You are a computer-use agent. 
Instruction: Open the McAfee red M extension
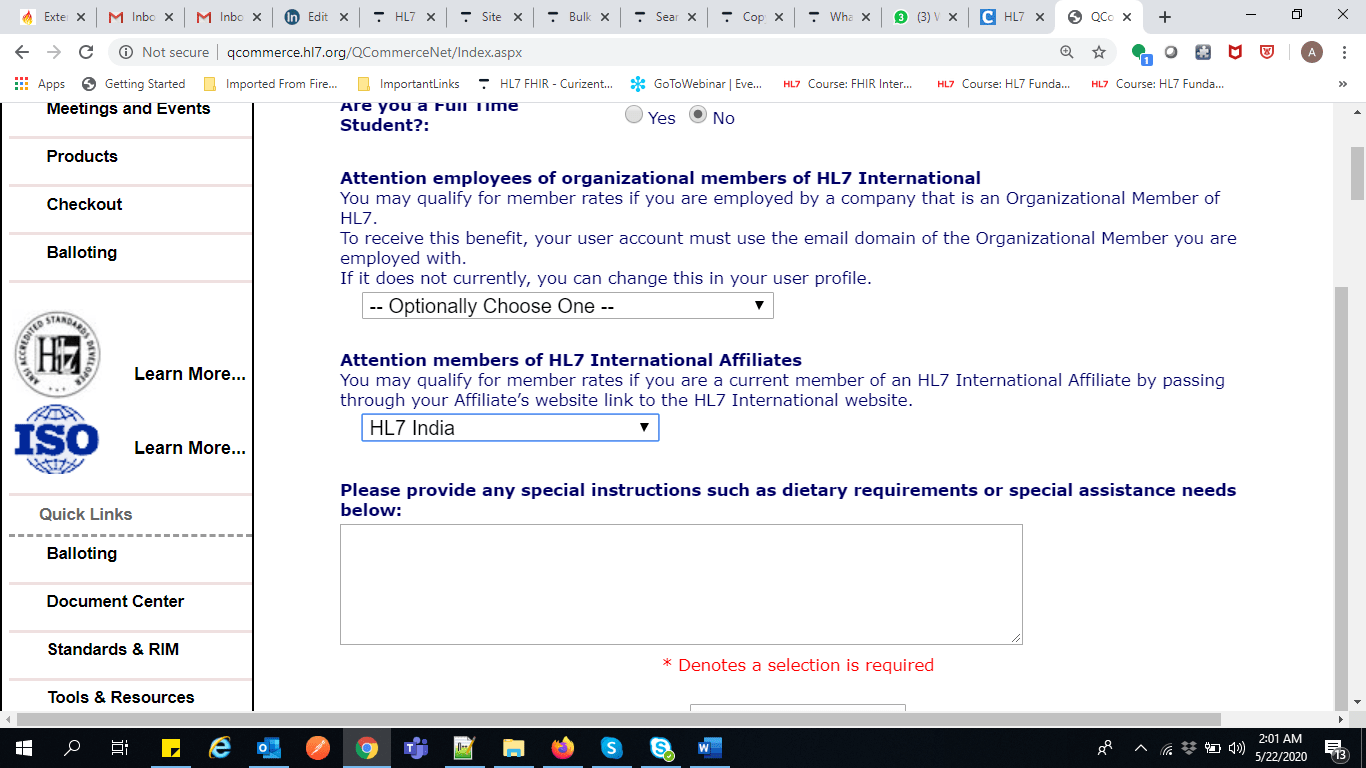tap(1235, 52)
